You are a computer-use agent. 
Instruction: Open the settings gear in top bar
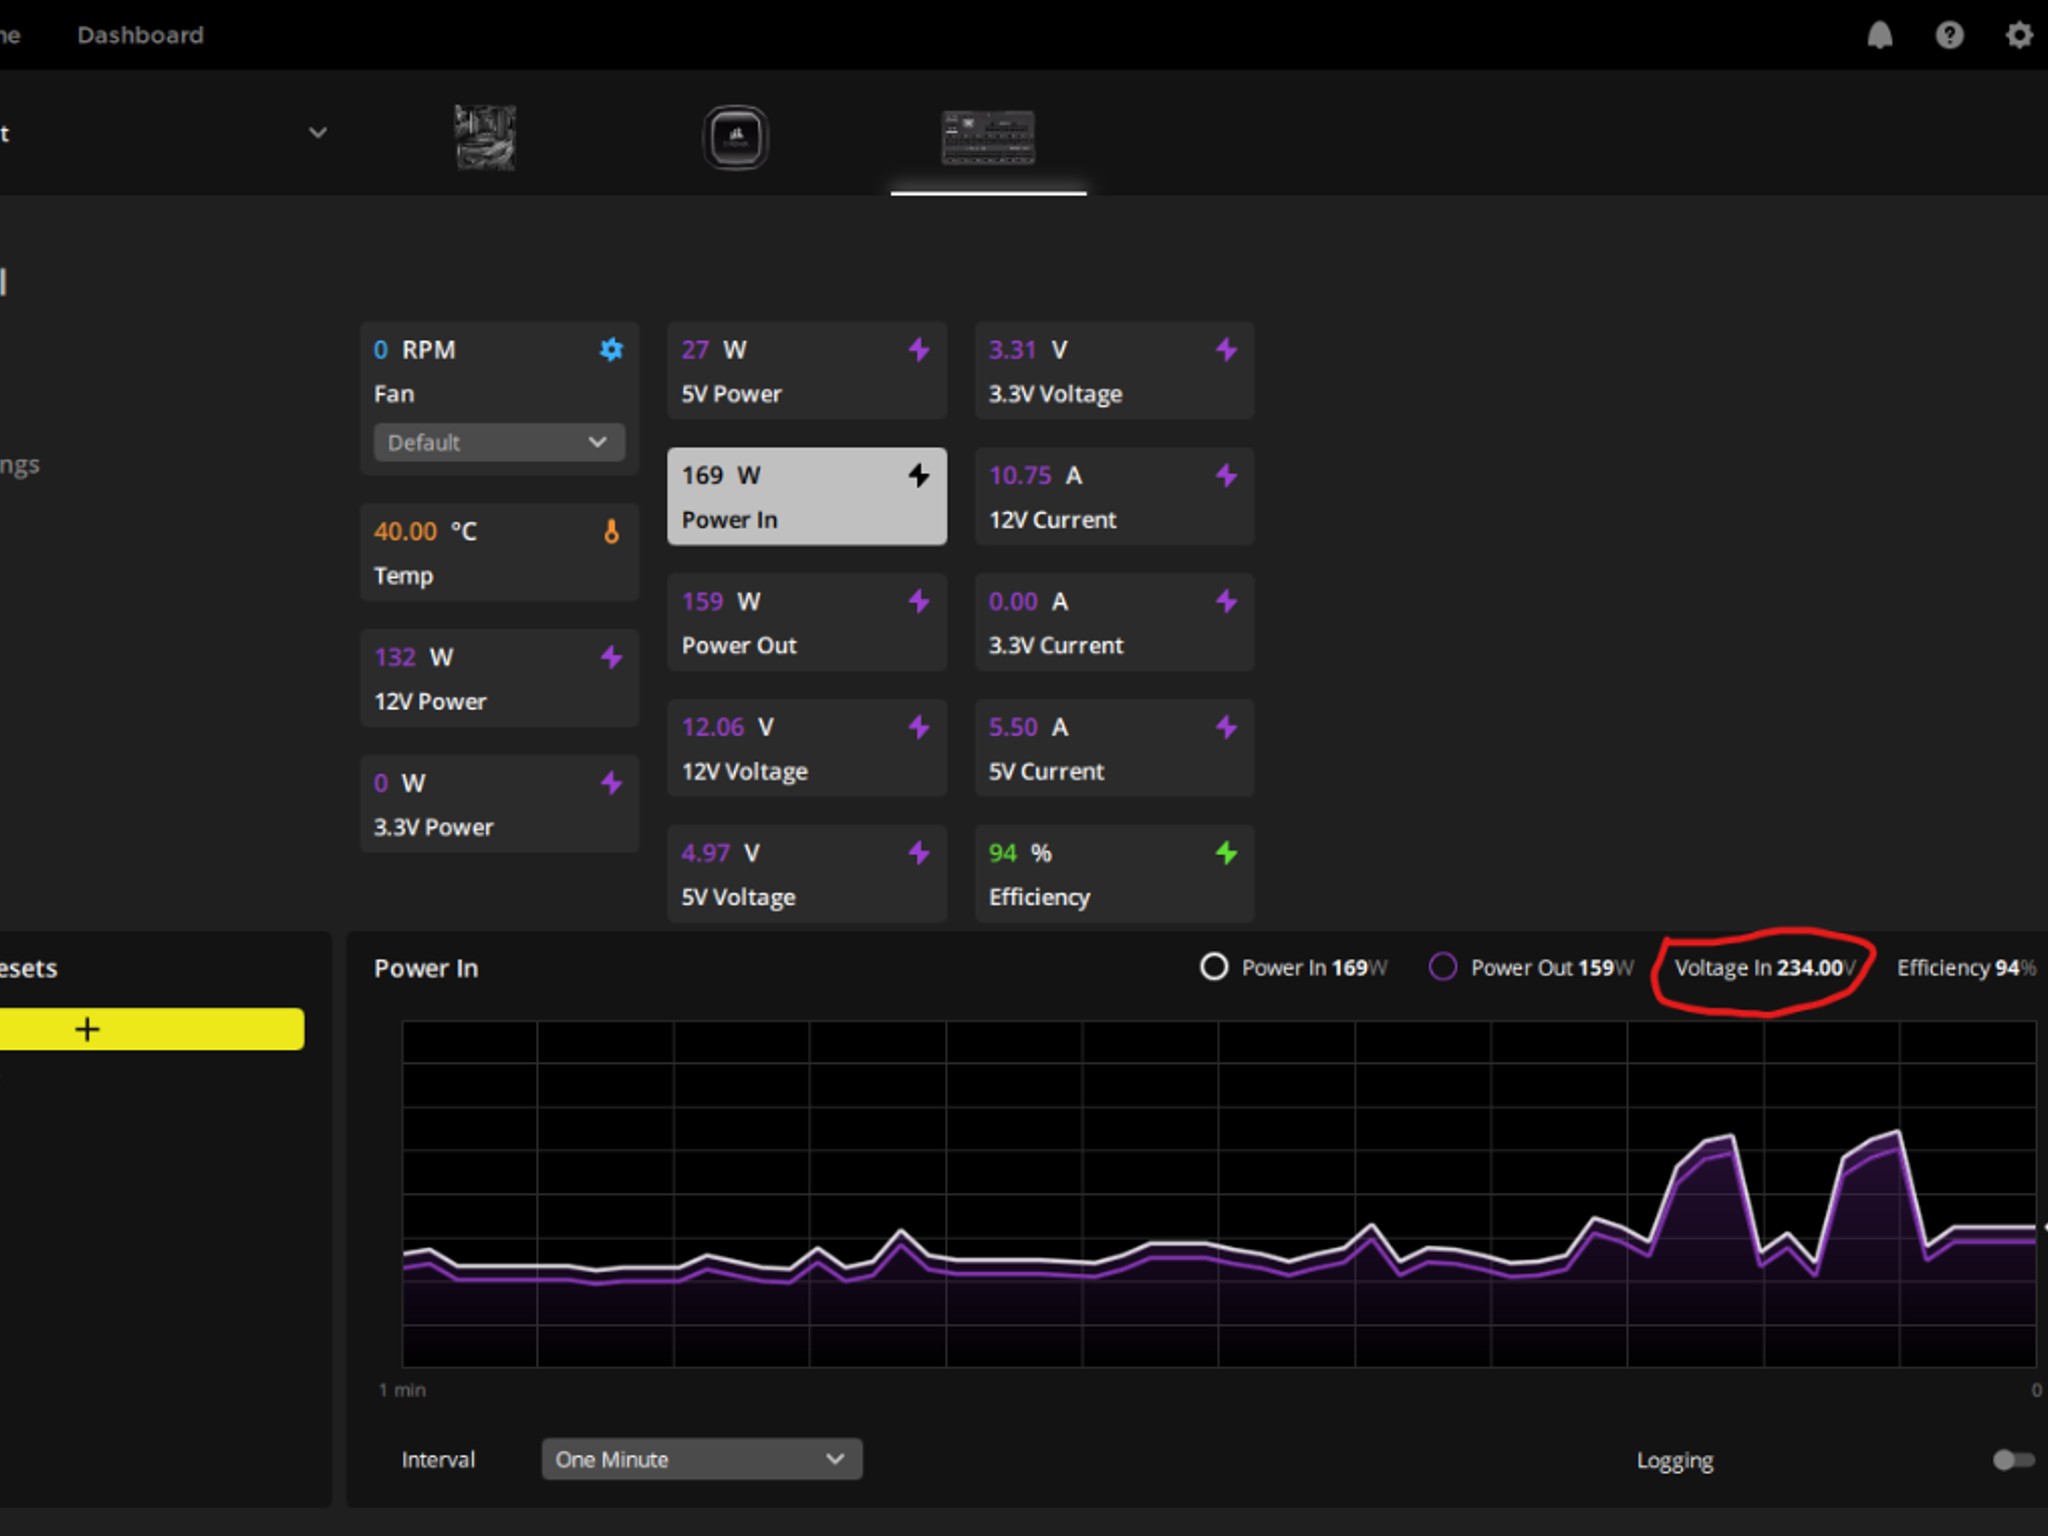2019,36
